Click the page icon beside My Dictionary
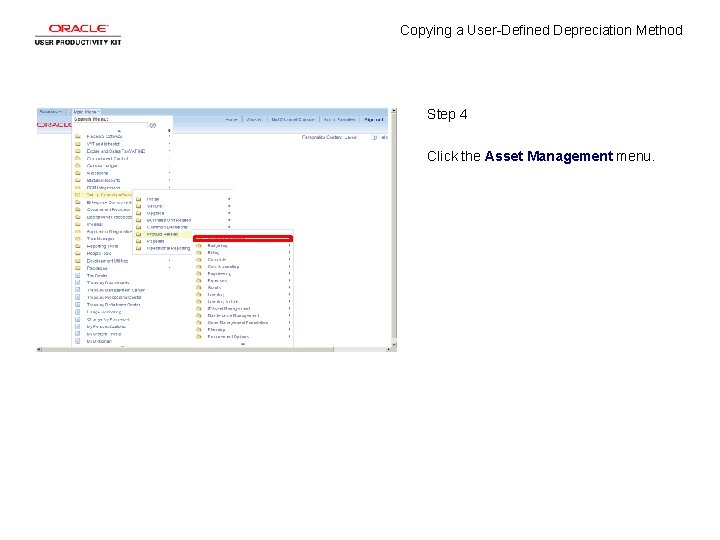 78,342
